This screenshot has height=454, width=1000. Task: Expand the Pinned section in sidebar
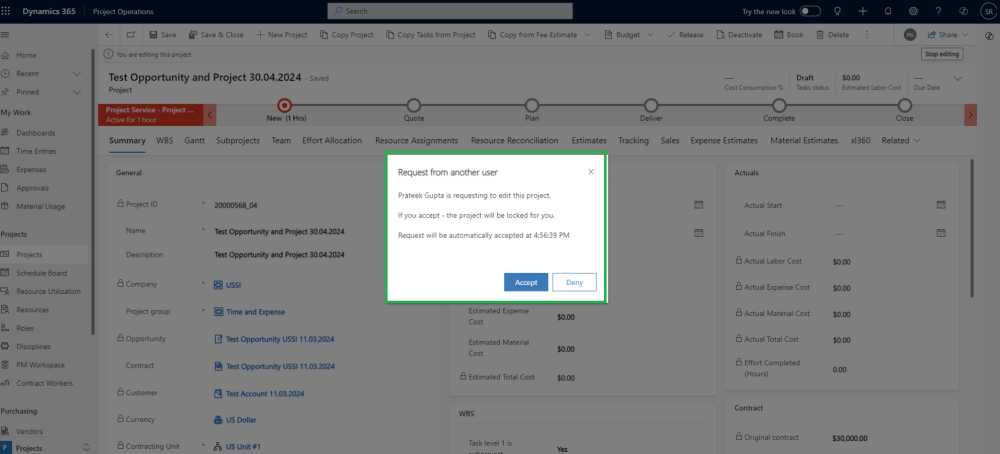(x=77, y=92)
